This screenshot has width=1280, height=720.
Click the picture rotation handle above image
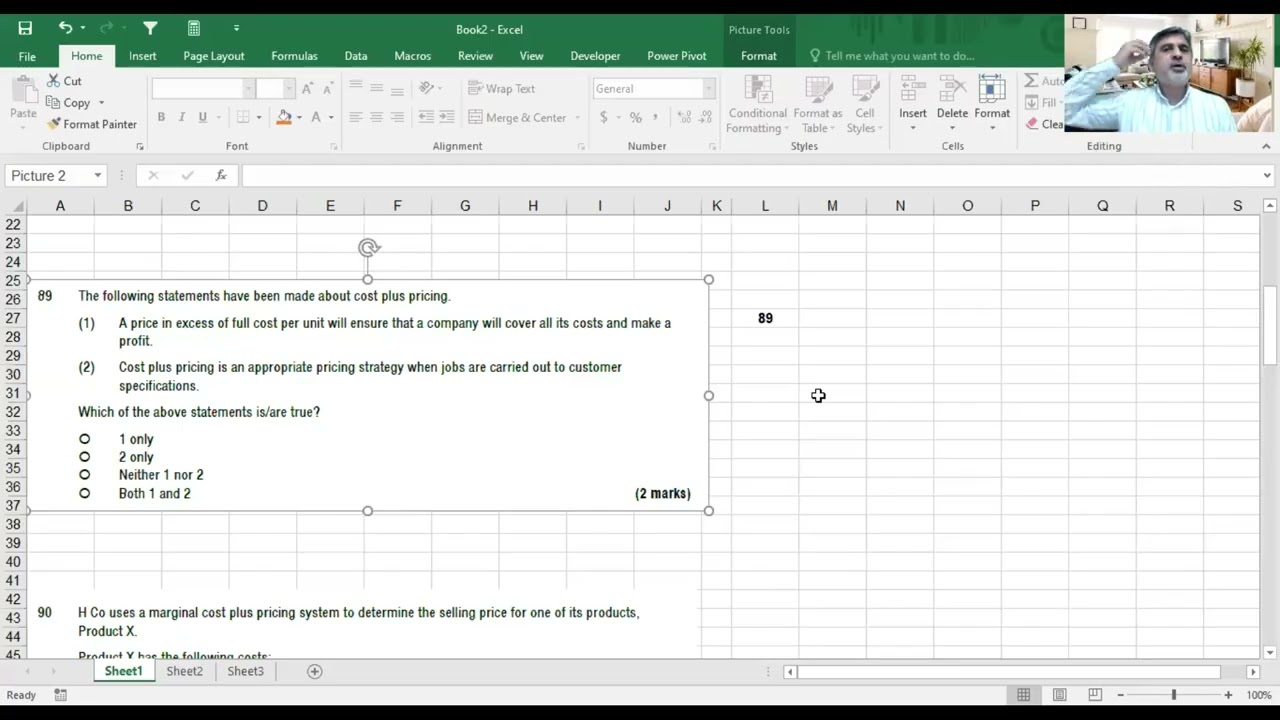point(368,247)
